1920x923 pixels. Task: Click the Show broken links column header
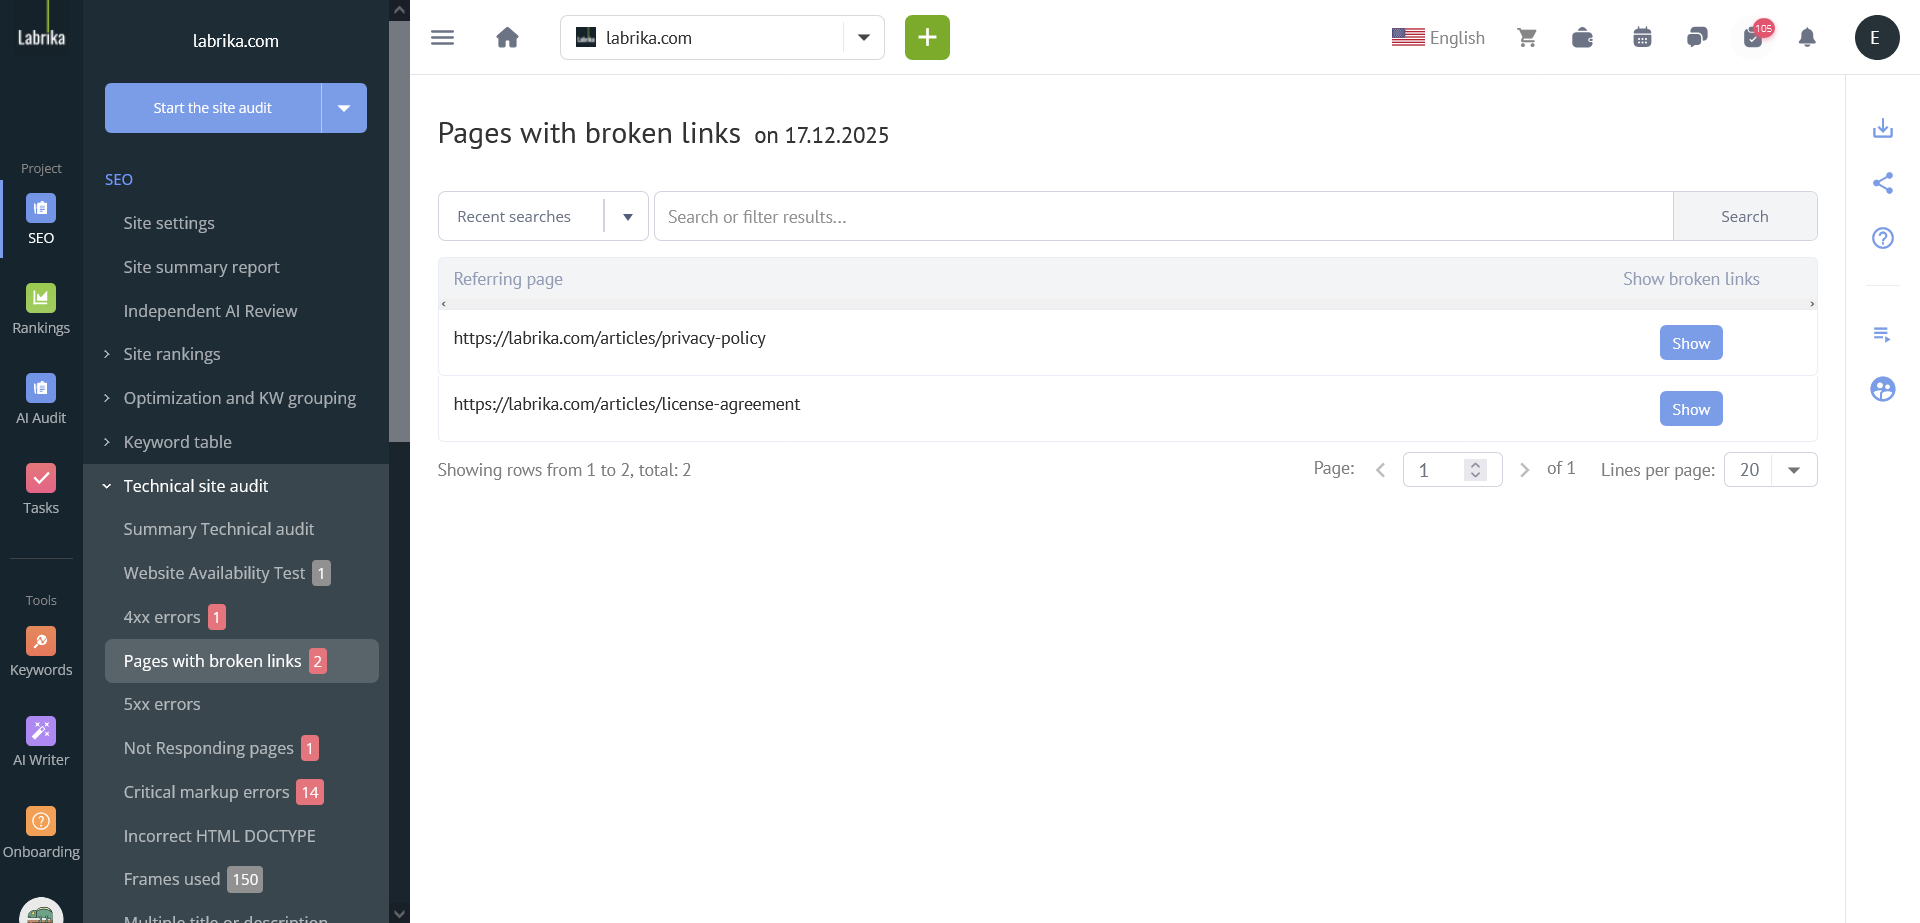coord(1691,279)
